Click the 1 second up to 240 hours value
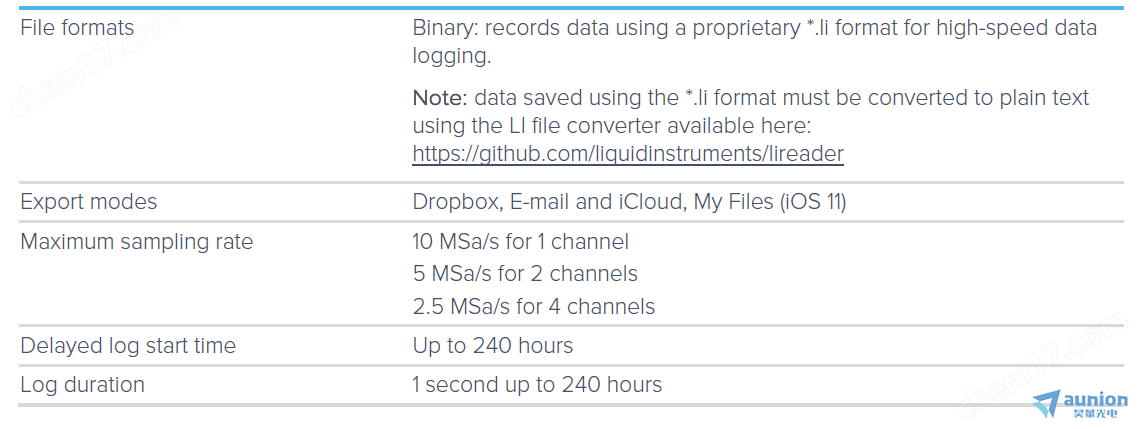The height and width of the screenshot is (429, 1140). point(537,384)
